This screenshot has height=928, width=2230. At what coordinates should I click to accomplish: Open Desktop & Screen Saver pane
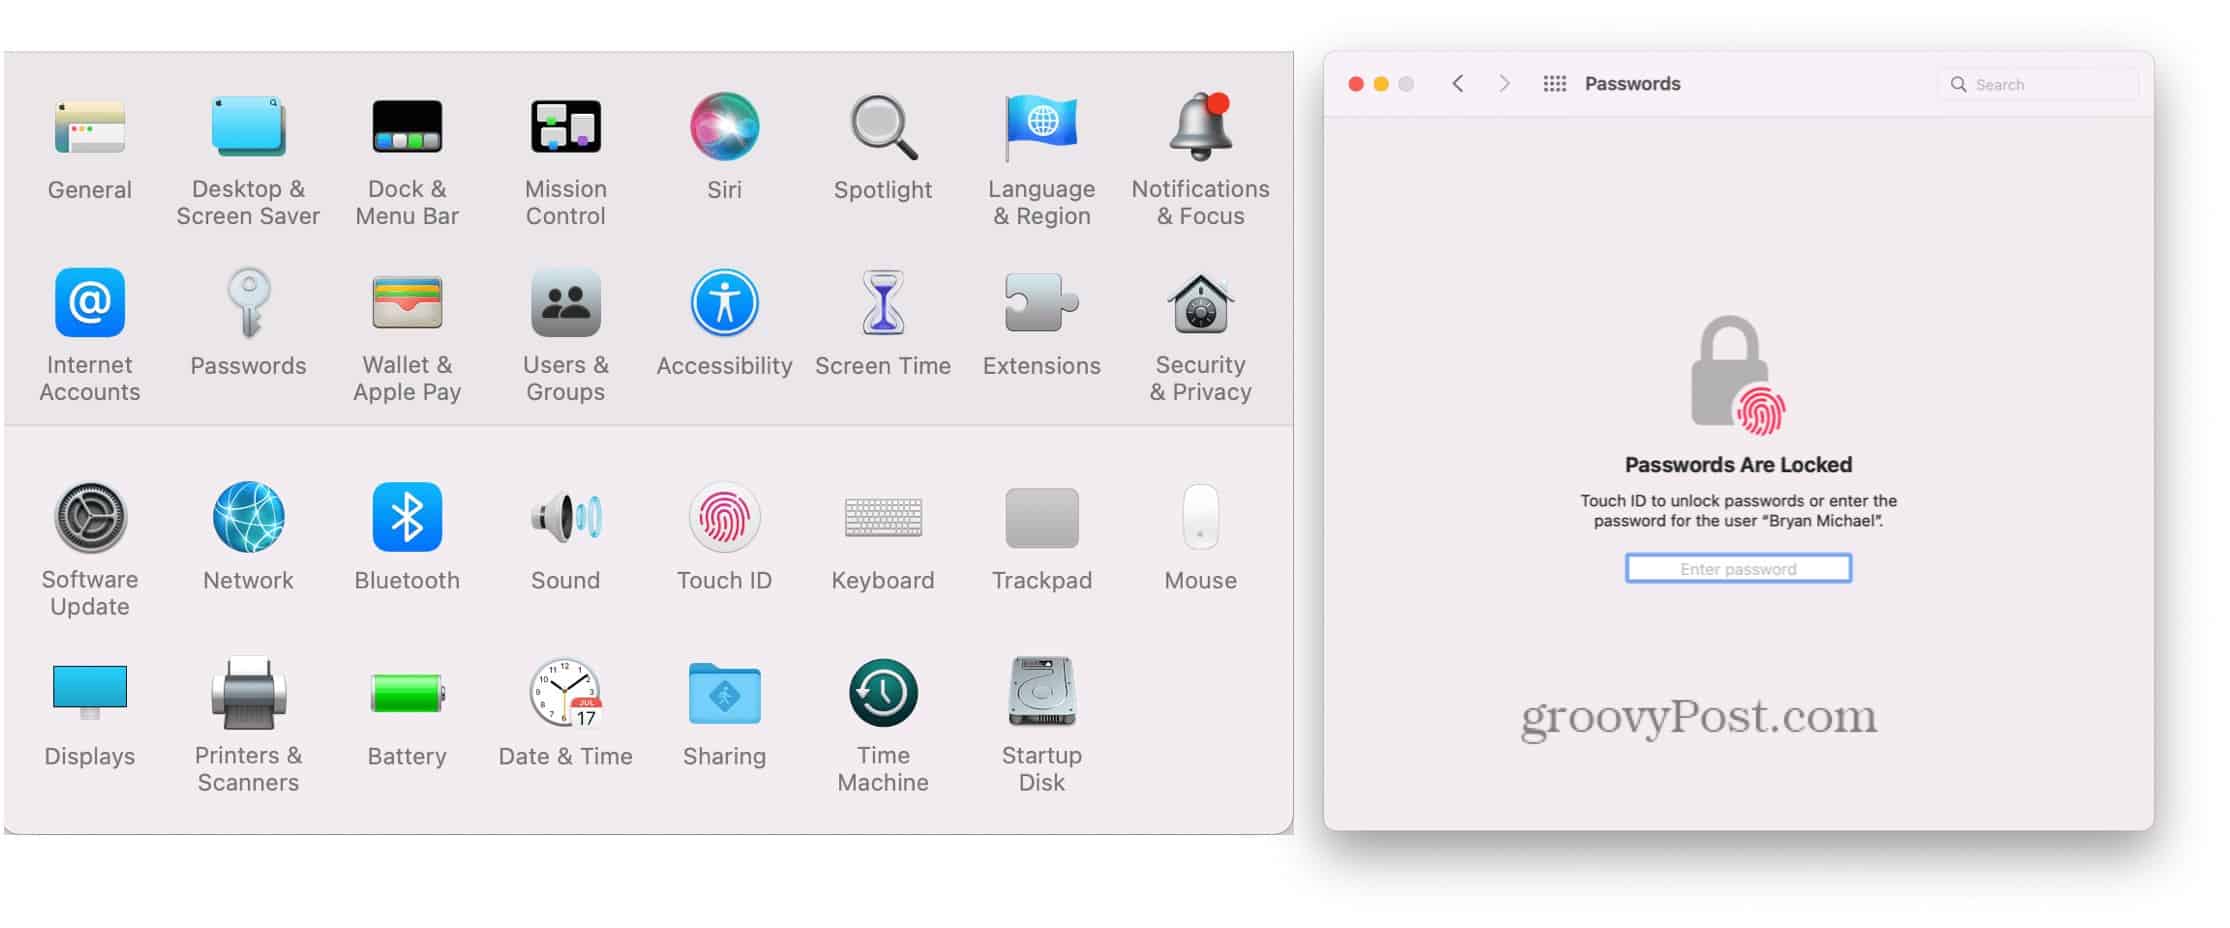click(248, 127)
